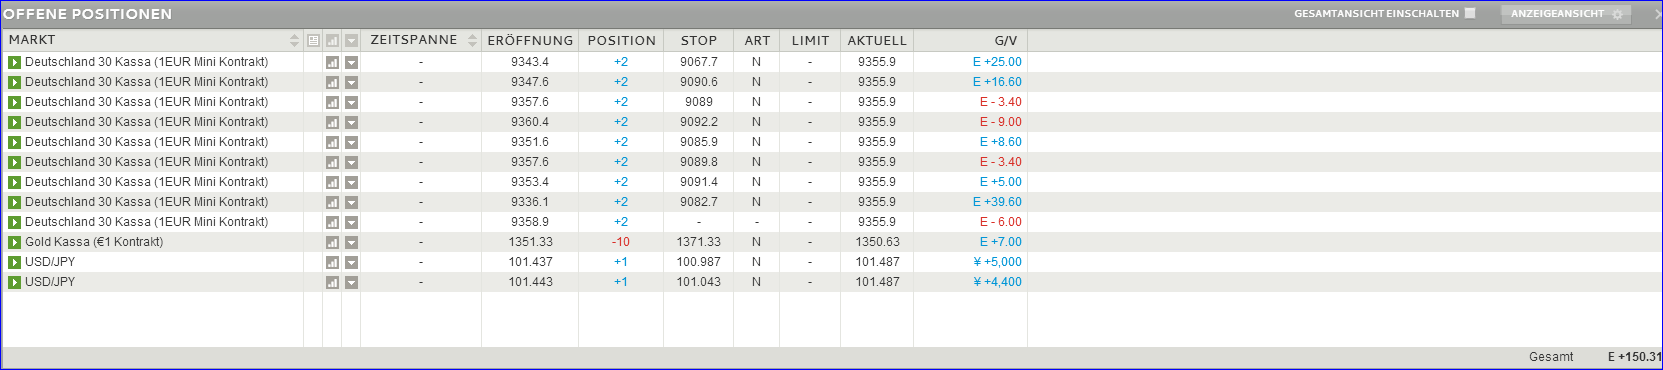This screenshot has height=370, width=1663.
Task: Open chart icon for the row with stop 9089.8
Action: point(332,162)
